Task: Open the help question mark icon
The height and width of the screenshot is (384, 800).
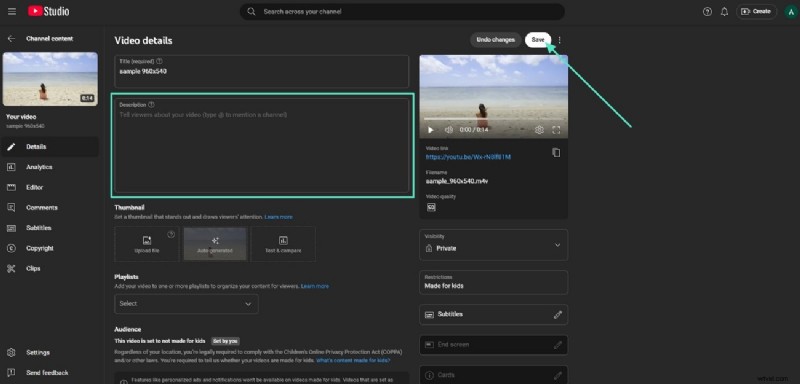Action: (x=707, y=12)
